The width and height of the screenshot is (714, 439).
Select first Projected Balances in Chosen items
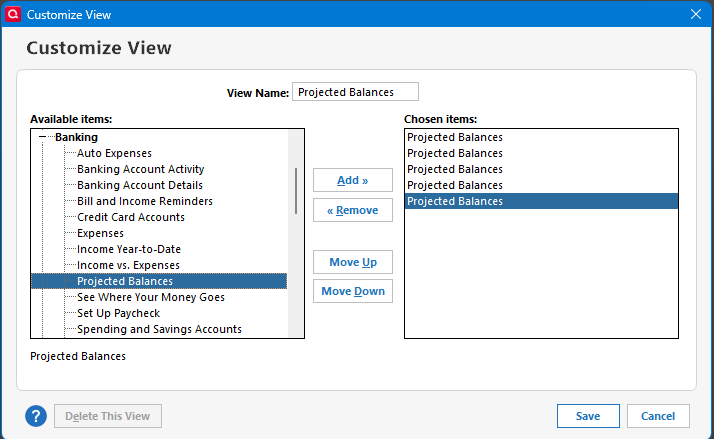[x=455, y=137]
